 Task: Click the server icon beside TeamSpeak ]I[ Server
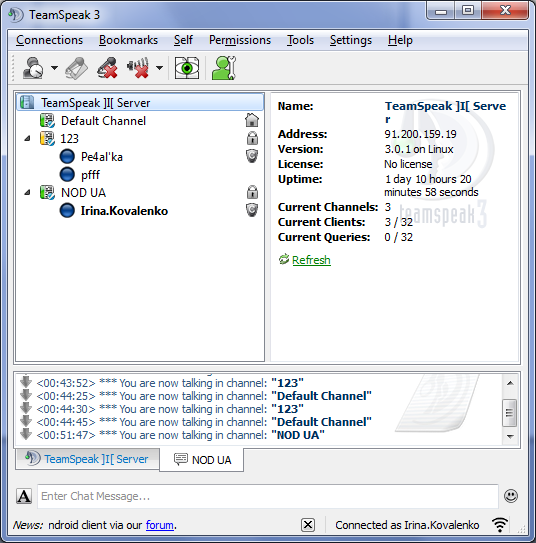(x=27, y=102)
